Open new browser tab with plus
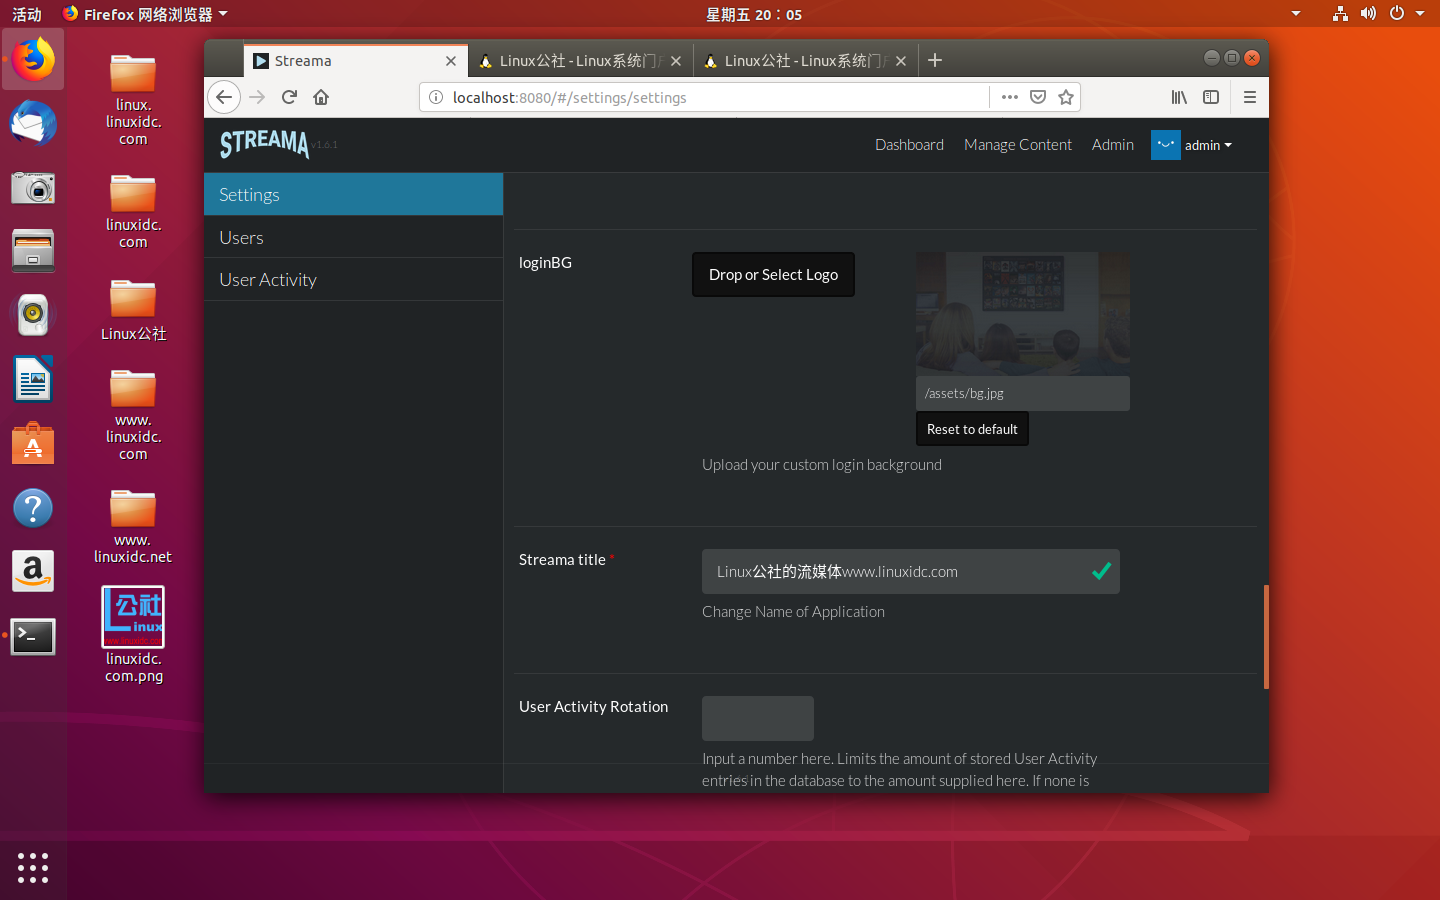This screenshot has width=1440, height=900. [x=935, y=60]
